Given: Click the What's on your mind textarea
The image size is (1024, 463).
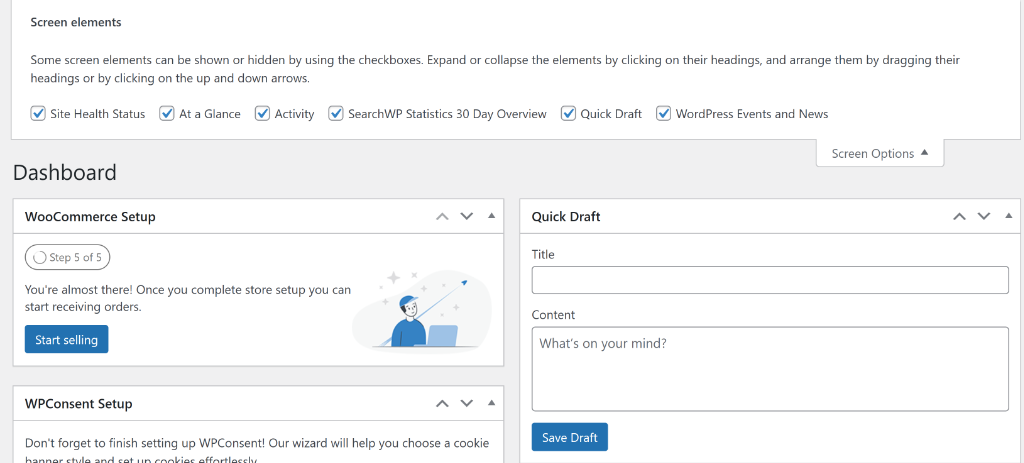Looking at the screenshot, I should pos(770,369).
